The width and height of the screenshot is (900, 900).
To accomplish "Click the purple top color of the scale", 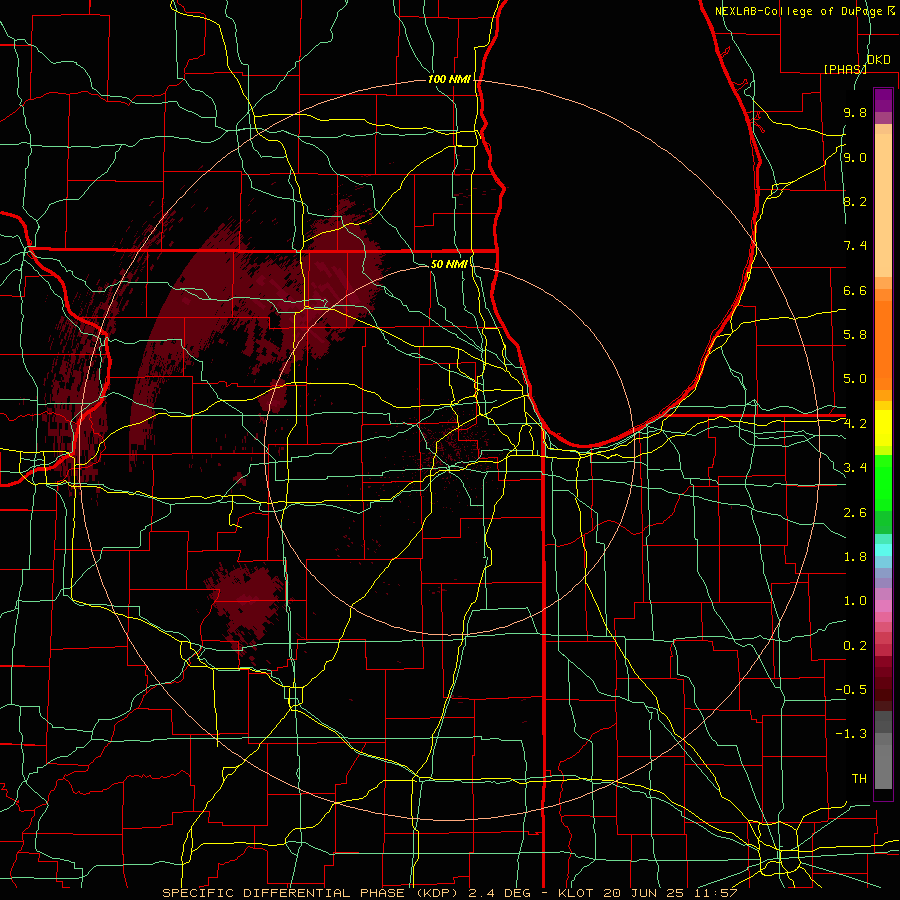I will pyautogui.click(x=883, y=100).
